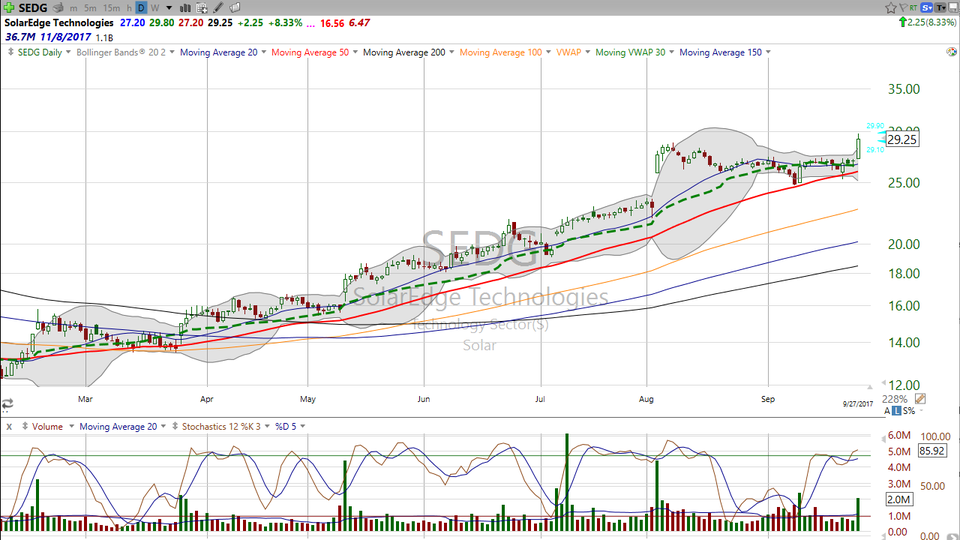Screen dimensions: 960x540
Task: Select the Daily 'D' timeframe button
Action: pos(141,8)
